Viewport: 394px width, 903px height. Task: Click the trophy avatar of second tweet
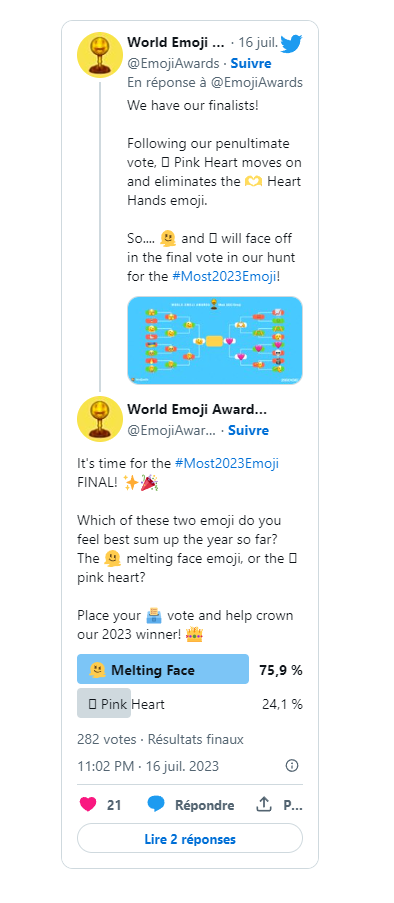(100, 419)
